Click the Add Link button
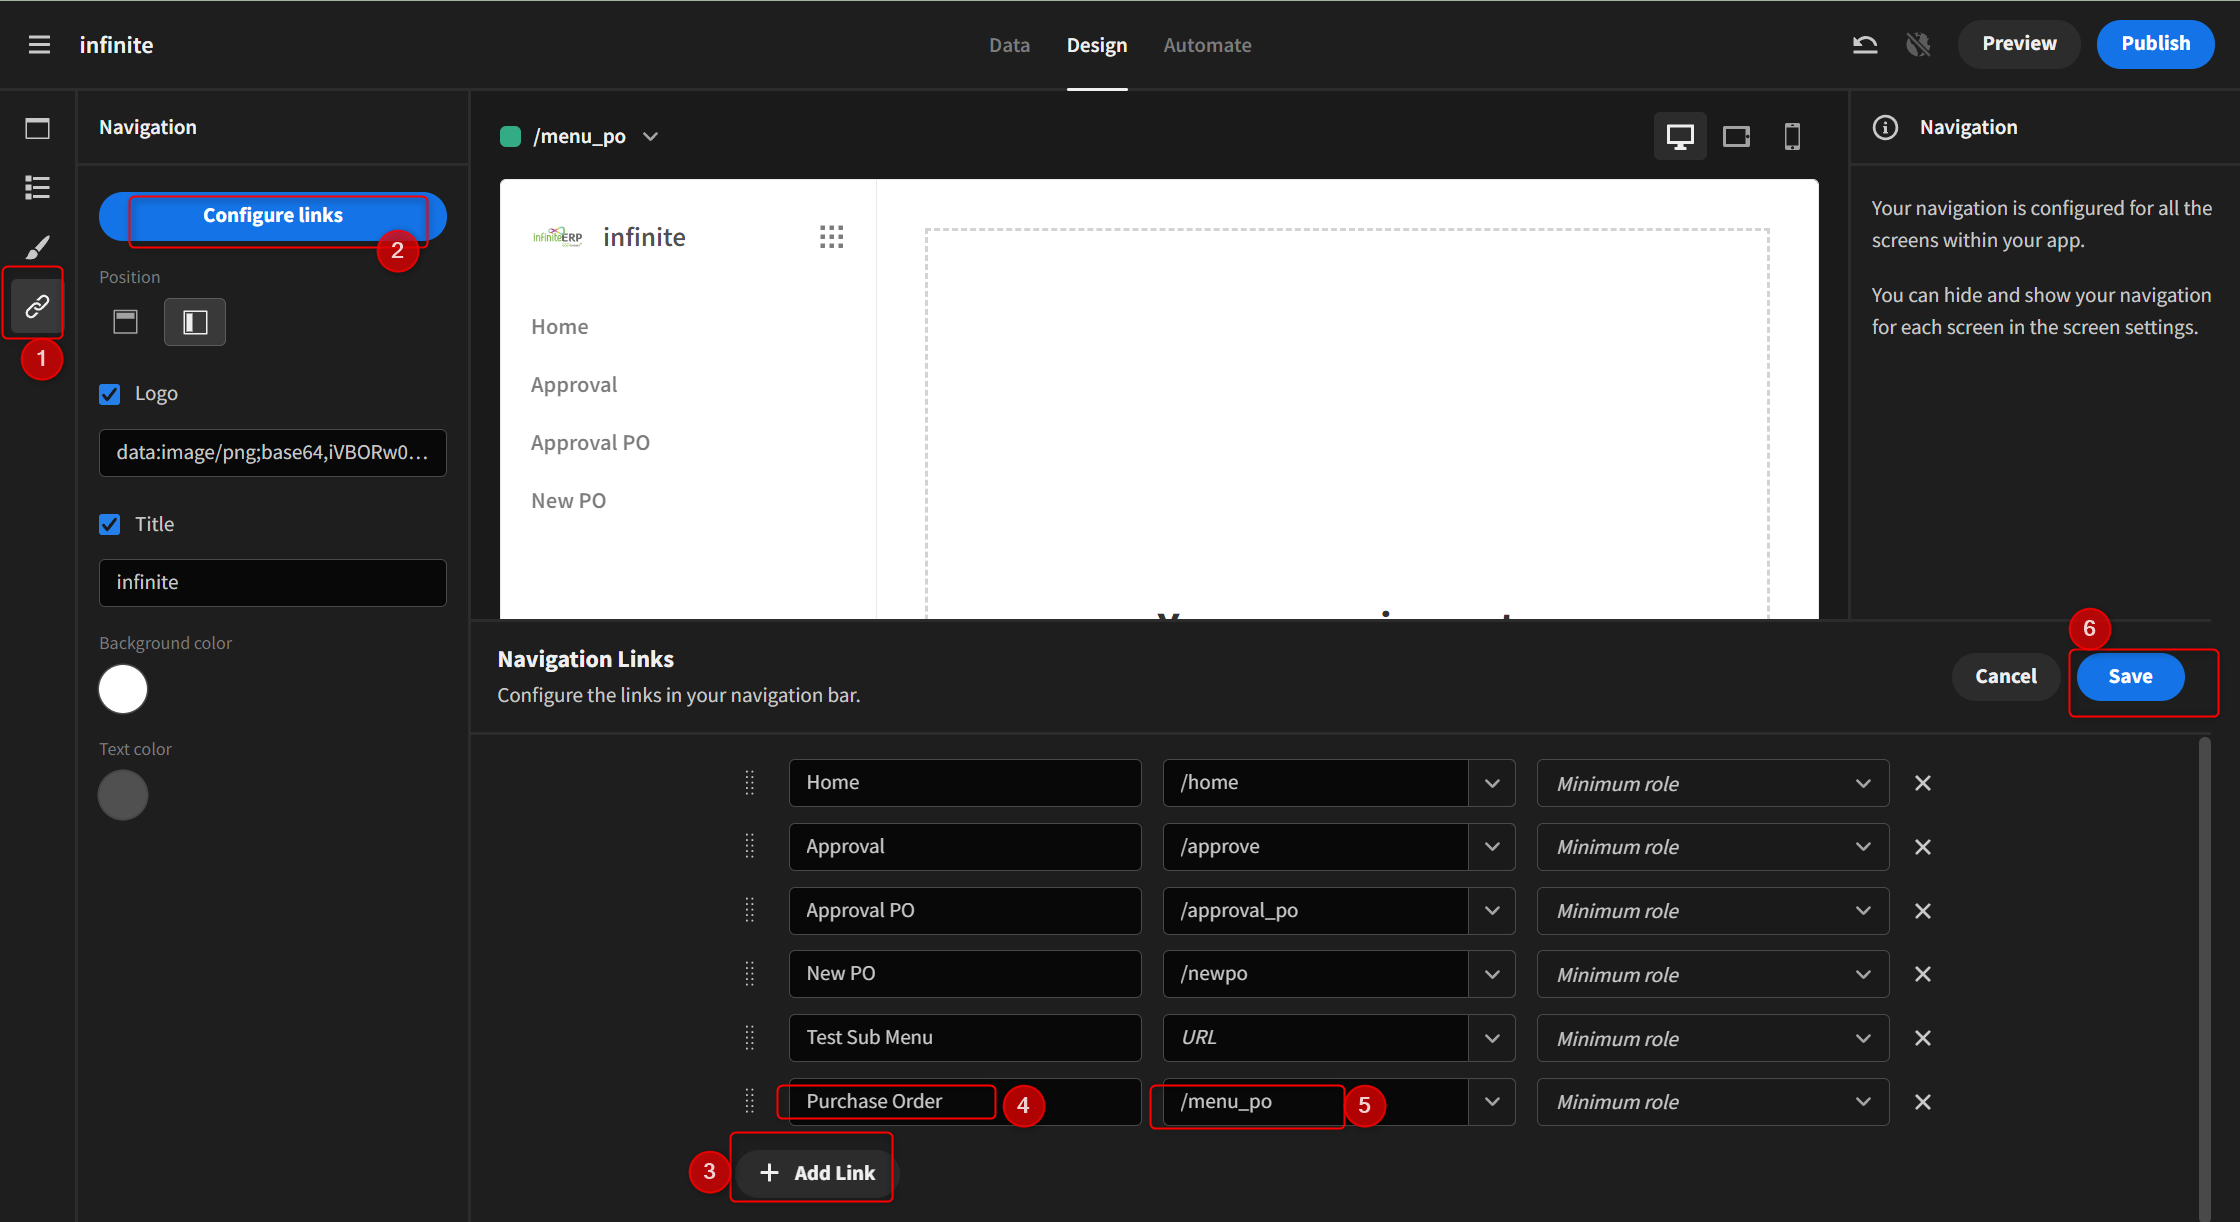The image size is (2240, 1222). (816, 1173)
